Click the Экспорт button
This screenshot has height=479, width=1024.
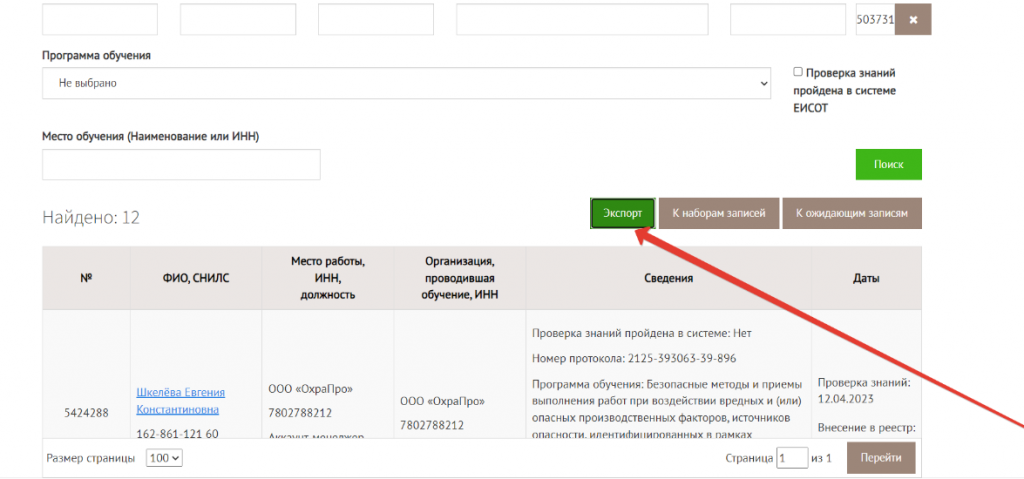[x=622, y=214]
